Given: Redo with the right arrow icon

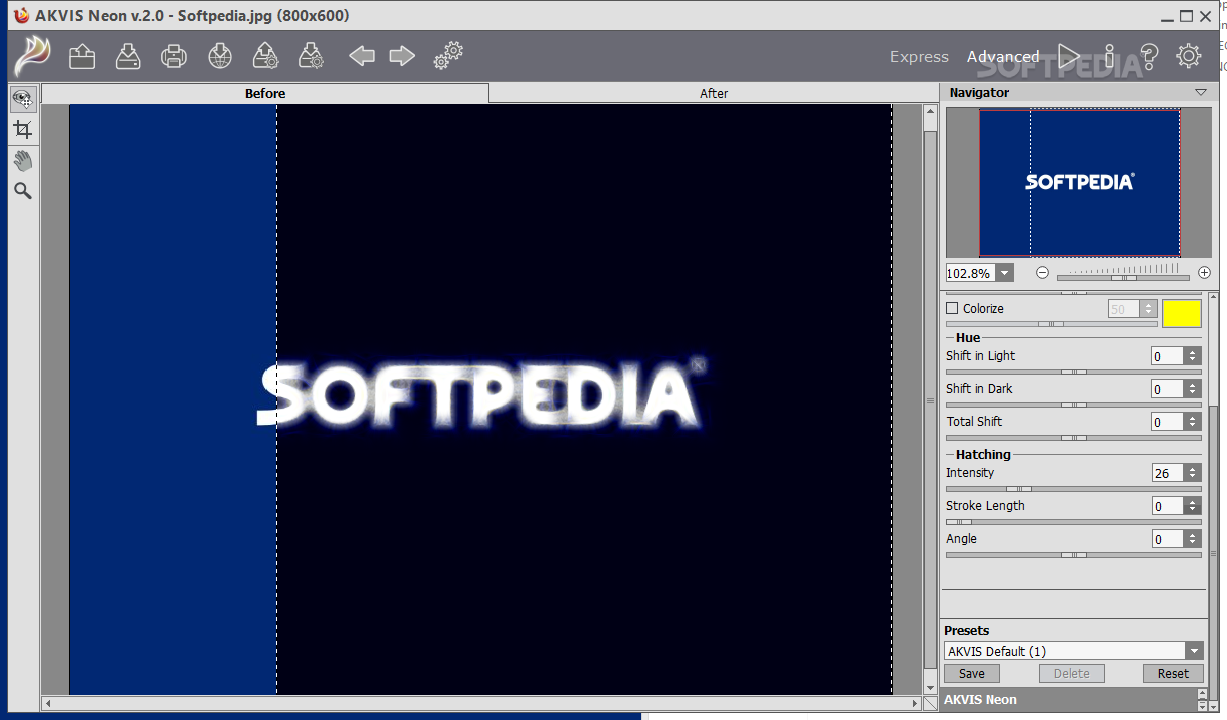Looking at the screenshot, I should click(402, 56).
